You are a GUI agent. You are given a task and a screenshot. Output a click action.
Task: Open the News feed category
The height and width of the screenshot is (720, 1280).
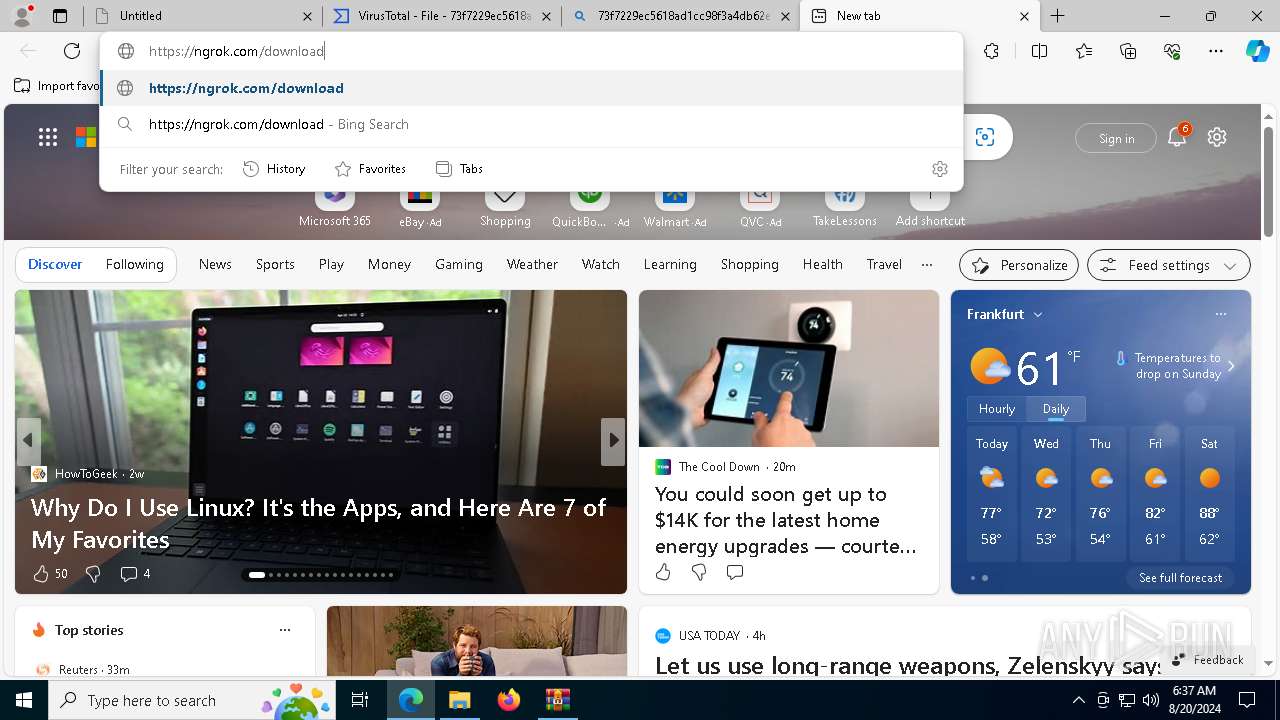[215, 265]
